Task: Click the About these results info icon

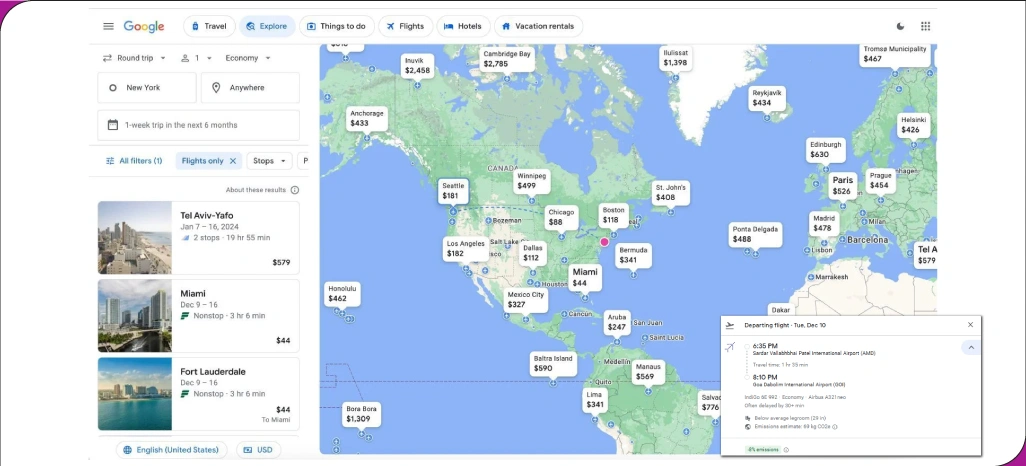Action: [x=294, y=190]
